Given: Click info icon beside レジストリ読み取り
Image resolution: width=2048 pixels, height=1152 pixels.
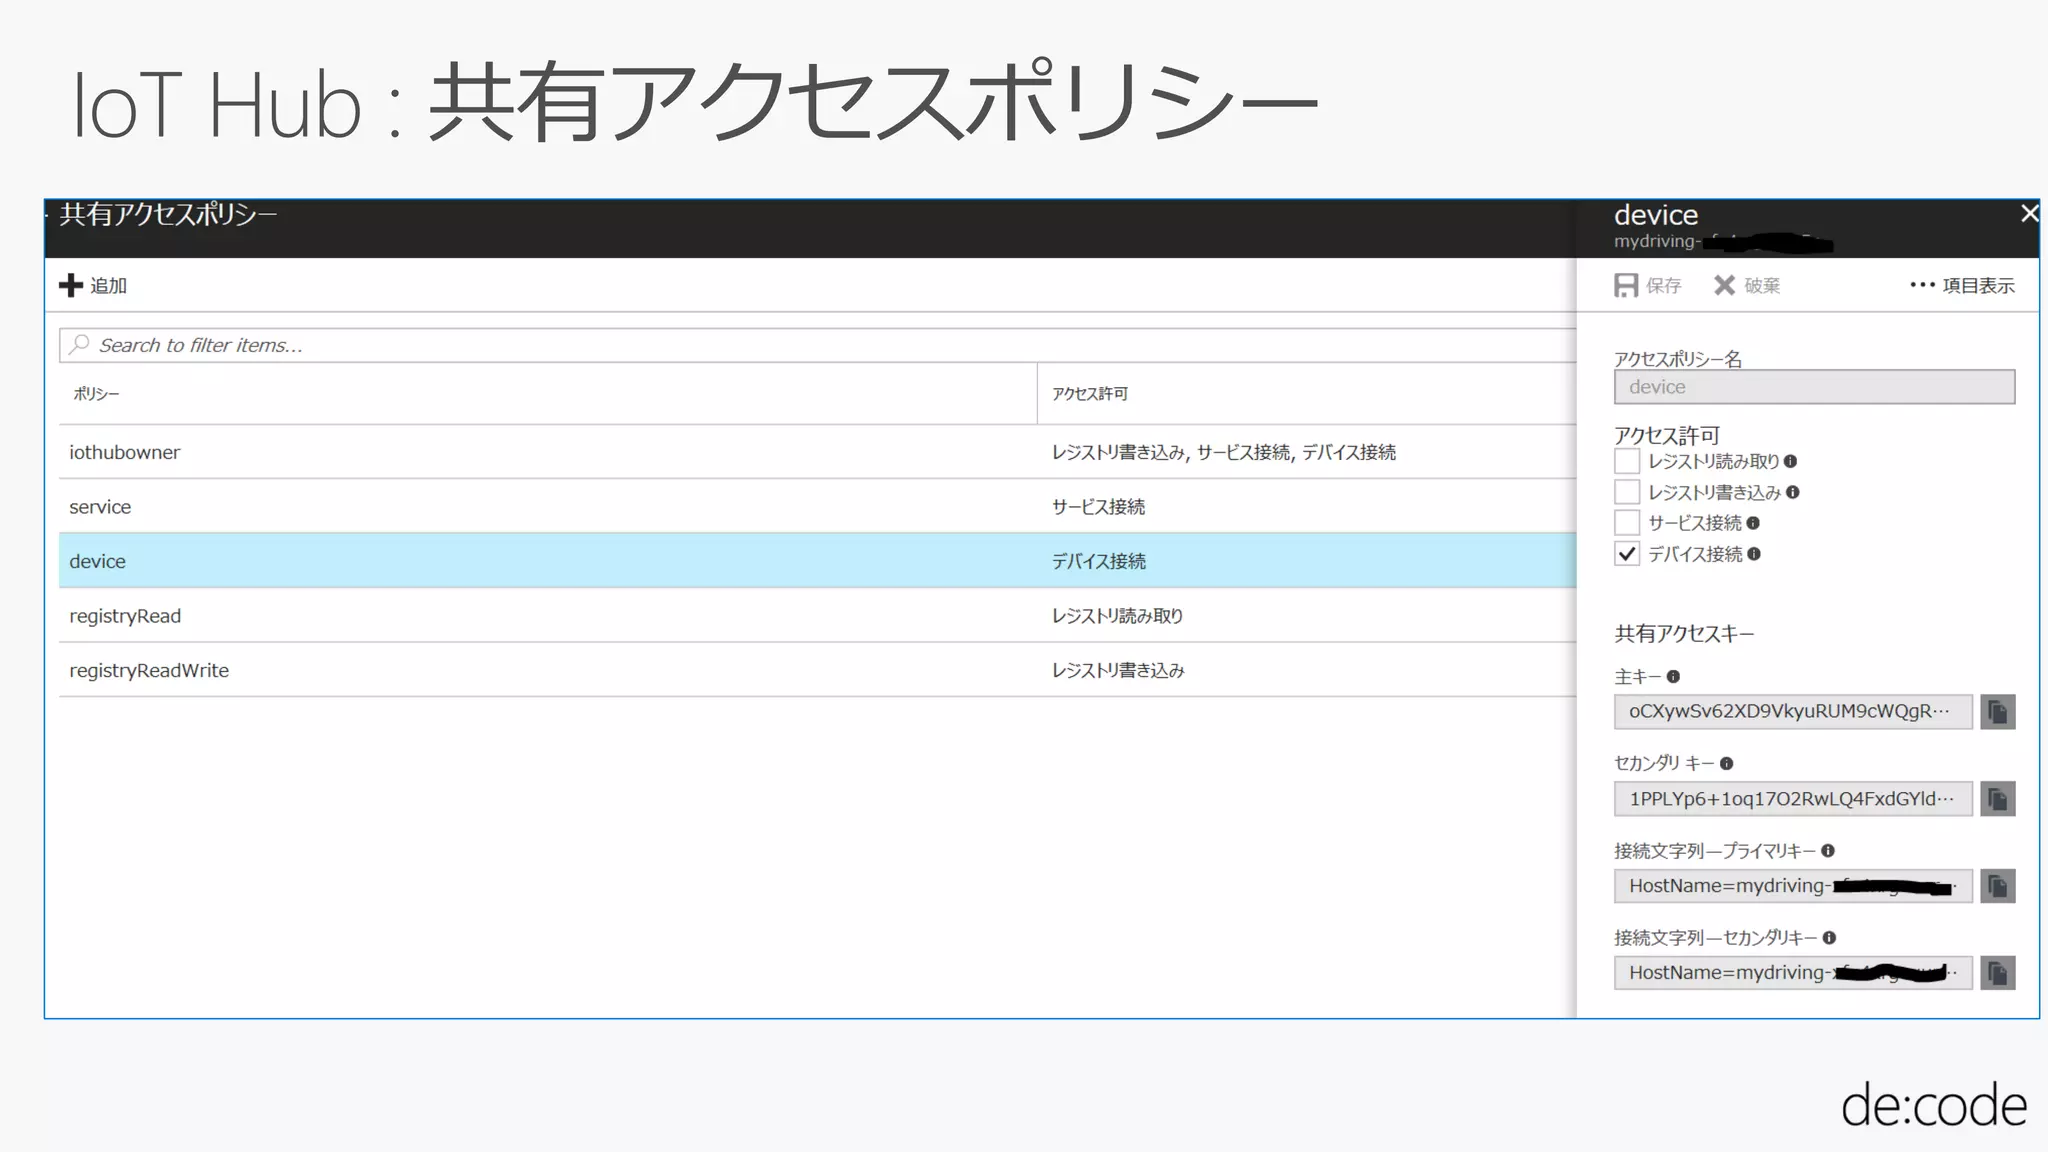Looking at the screenshot, I should pos(1790,462).
